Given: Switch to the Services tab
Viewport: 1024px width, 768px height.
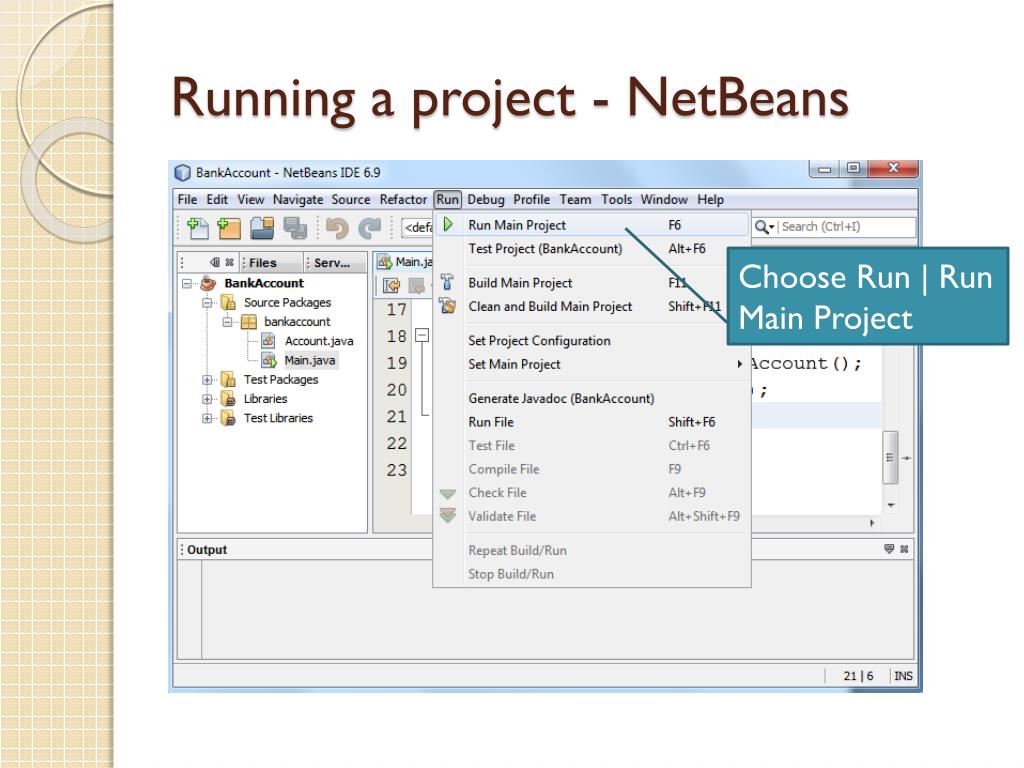Looking at the screenshot, I should [x=334, y=263].
